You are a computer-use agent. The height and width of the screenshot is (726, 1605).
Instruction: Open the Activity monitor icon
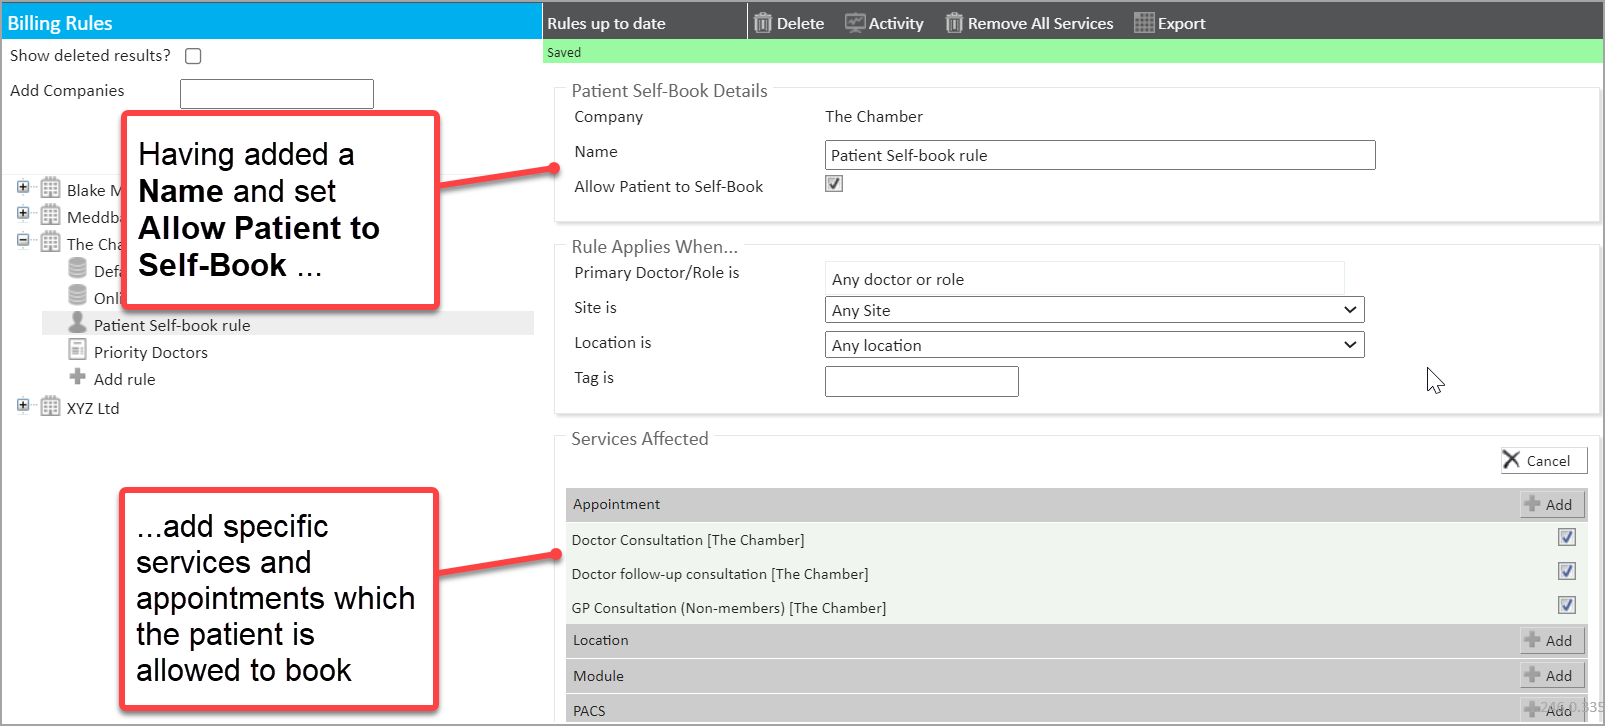(855, 23)
